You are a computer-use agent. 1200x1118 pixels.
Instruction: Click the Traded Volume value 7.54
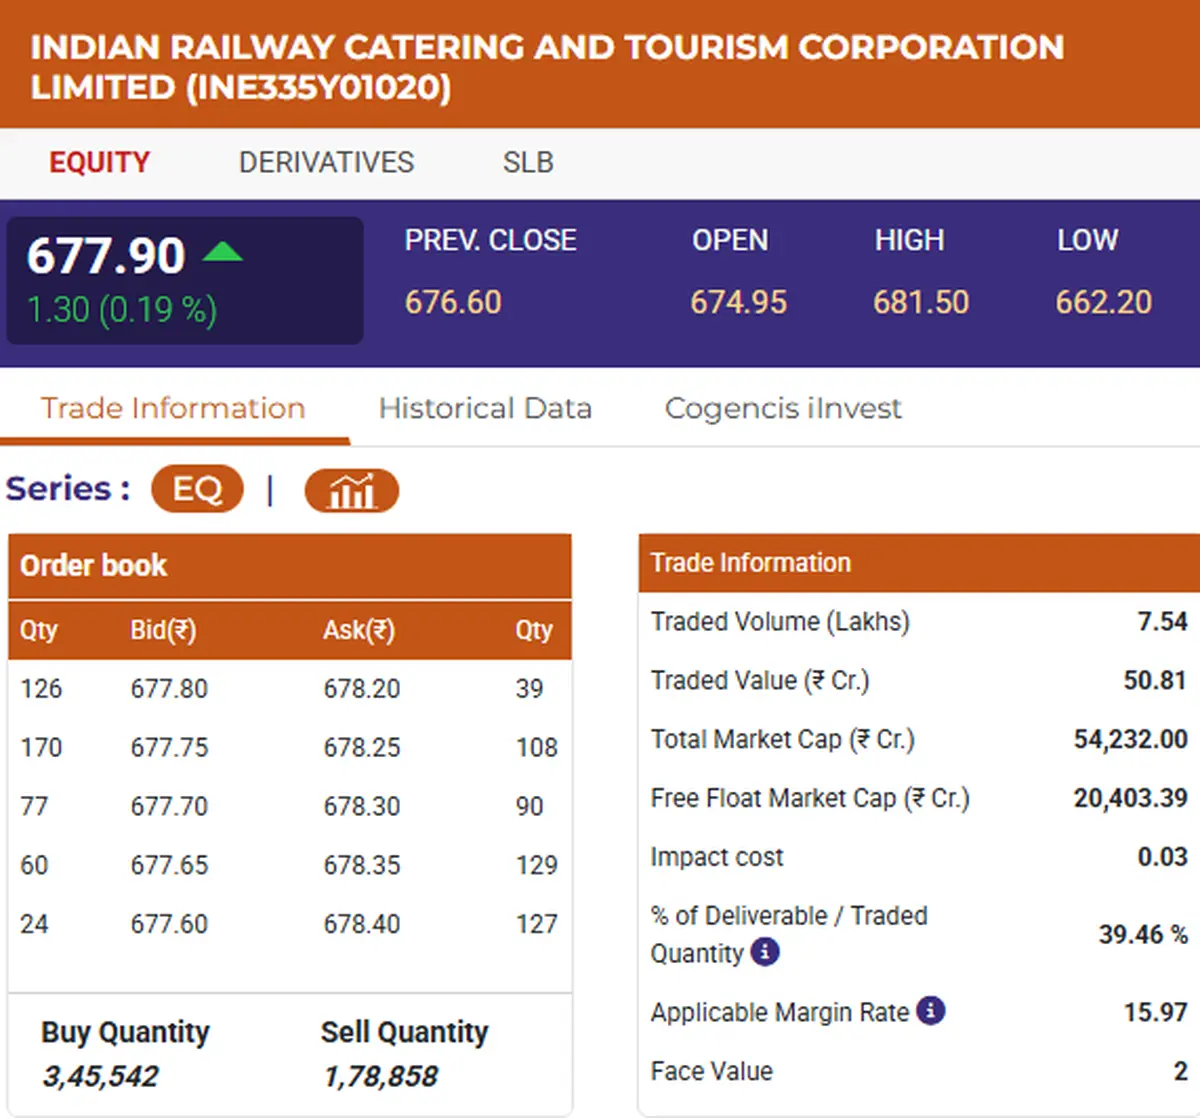pyautogui.click(x=1167, y=621)
